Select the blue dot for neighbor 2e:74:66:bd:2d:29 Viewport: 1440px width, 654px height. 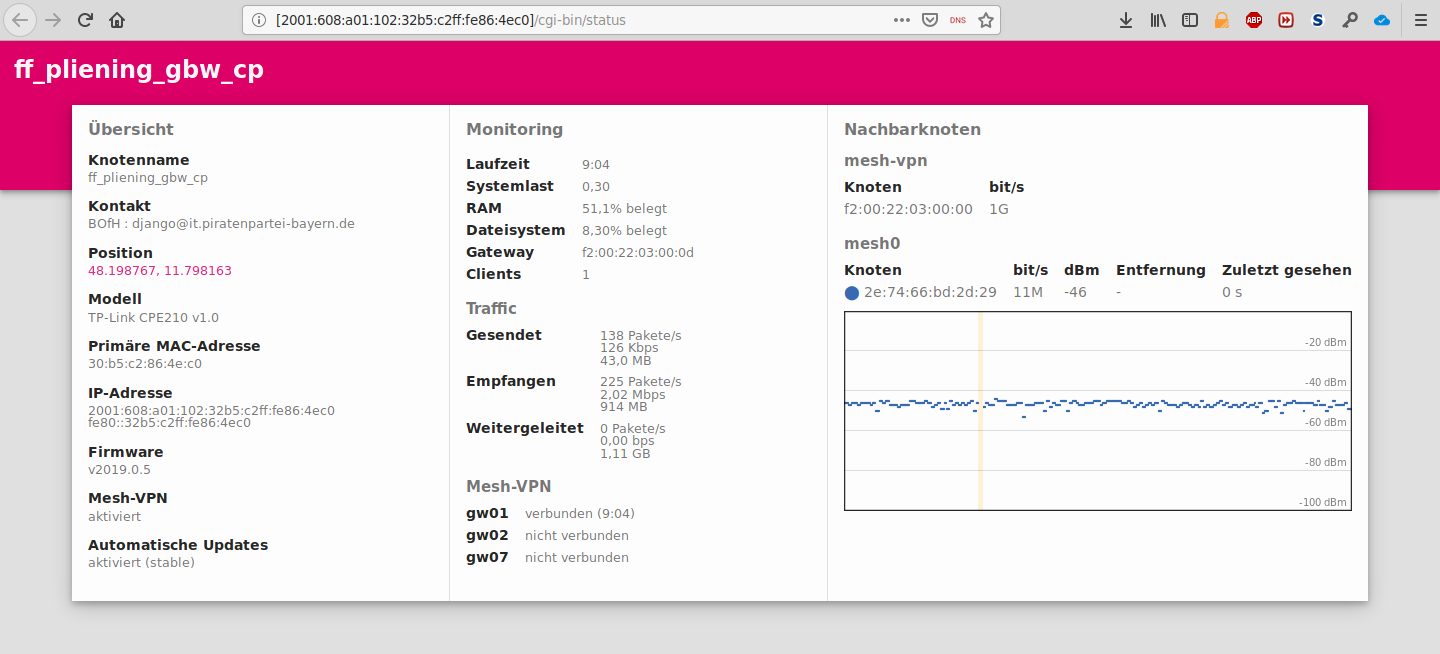click(x=852, y=293)
